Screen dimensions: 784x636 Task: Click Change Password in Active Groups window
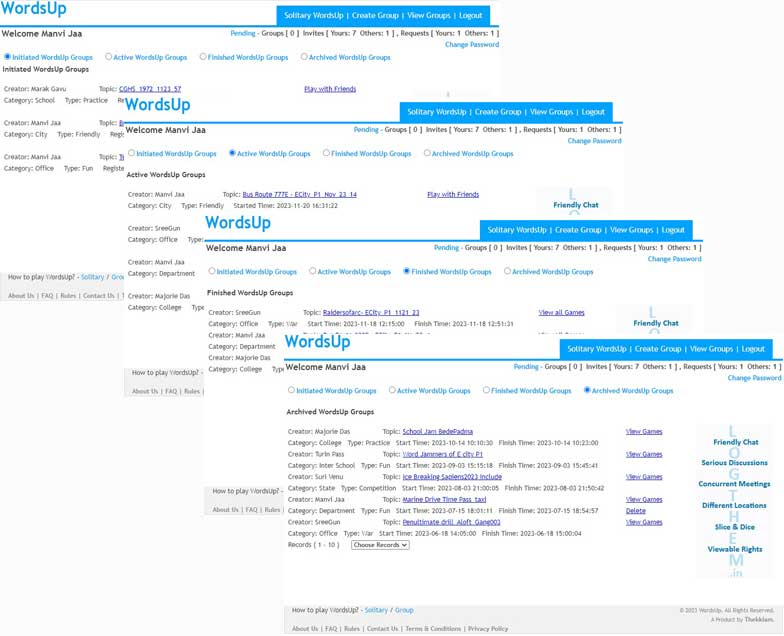click(x=594, y=141)
